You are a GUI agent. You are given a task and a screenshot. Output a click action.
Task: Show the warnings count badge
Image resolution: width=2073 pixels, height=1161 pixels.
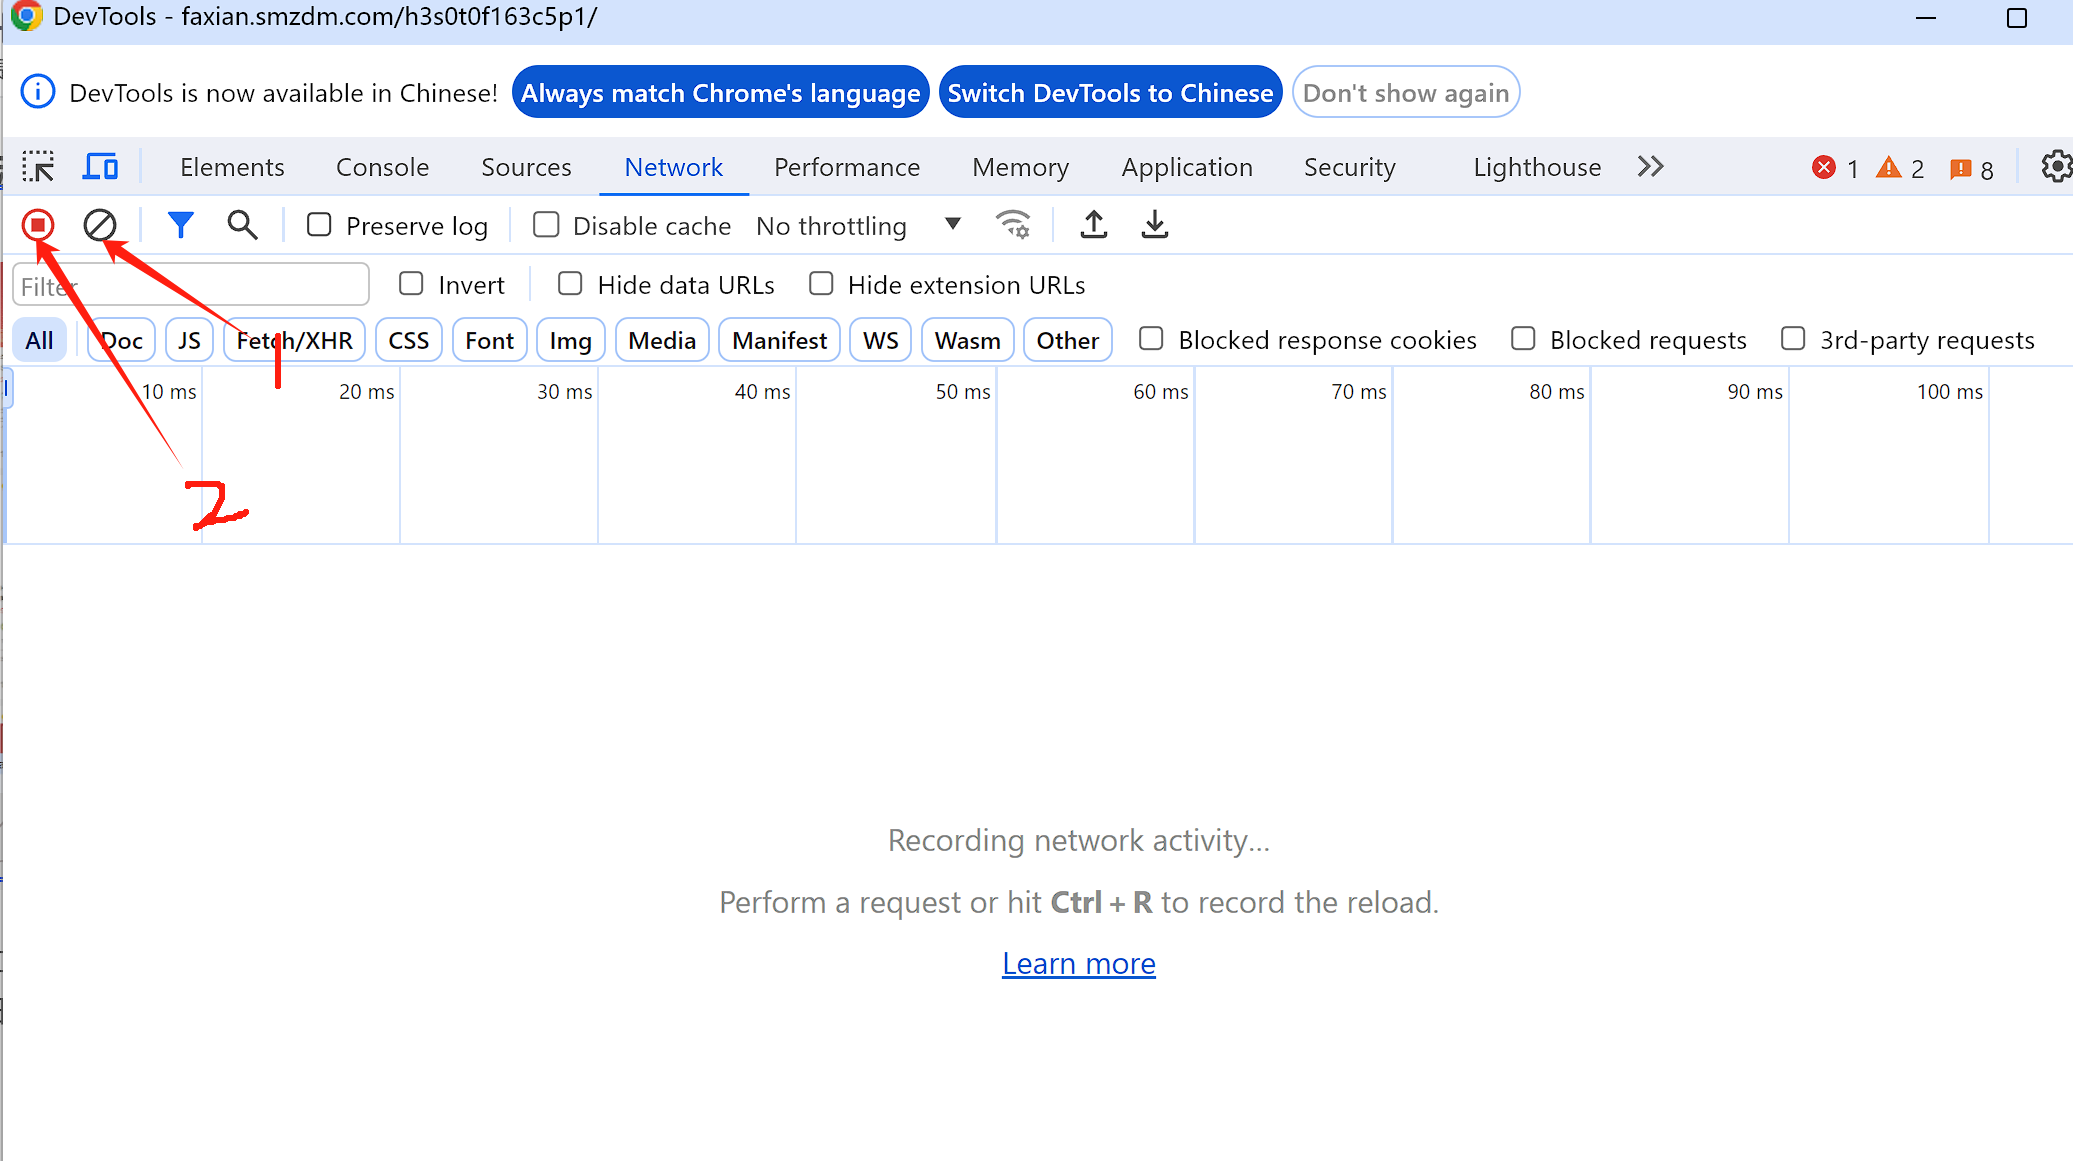pos(1900,168)
